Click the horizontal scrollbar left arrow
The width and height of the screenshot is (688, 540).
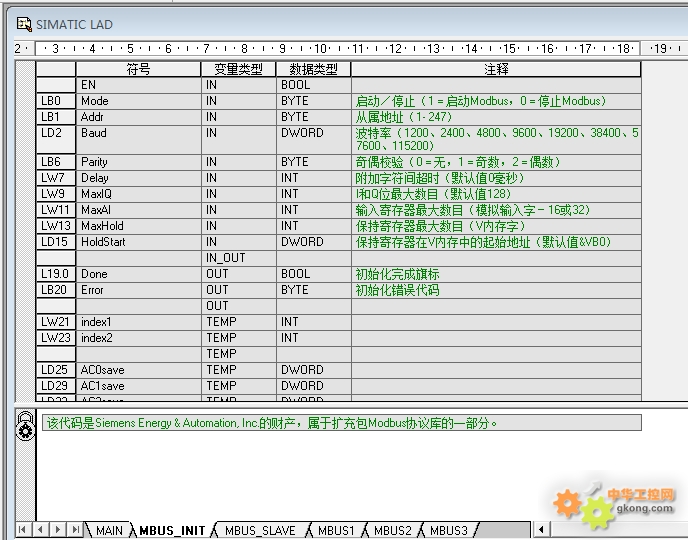(541, 529)
